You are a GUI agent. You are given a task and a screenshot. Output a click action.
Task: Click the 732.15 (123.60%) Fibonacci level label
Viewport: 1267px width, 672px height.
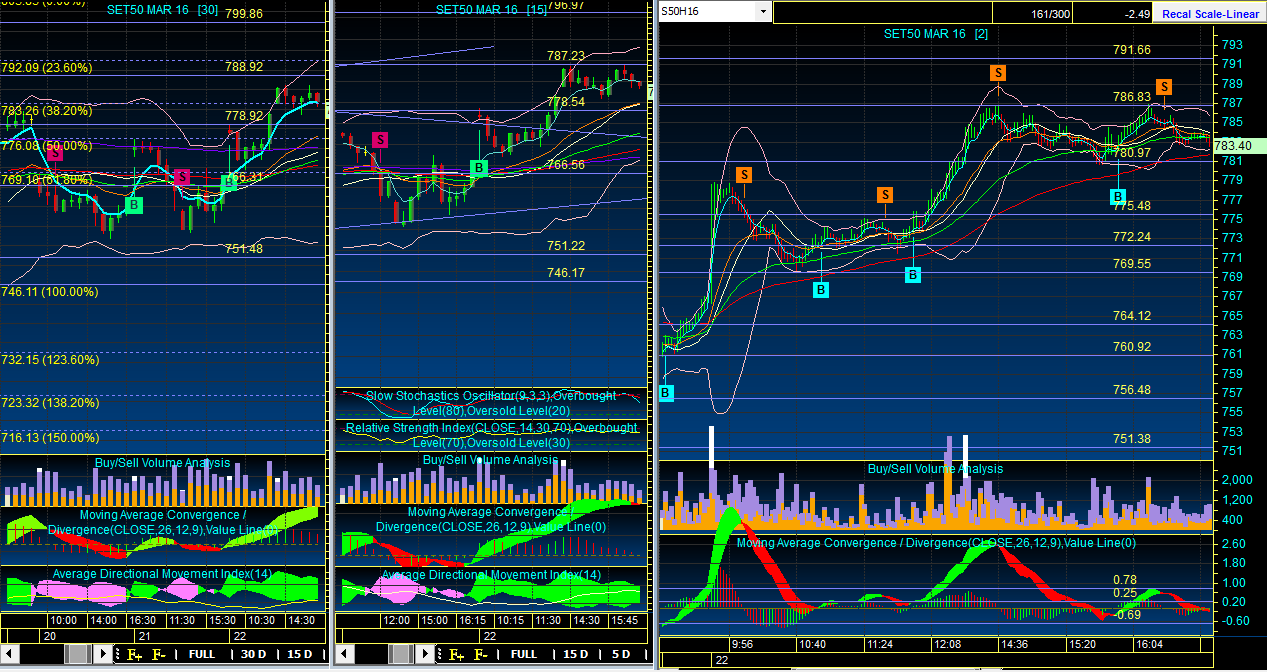(50, 360)
